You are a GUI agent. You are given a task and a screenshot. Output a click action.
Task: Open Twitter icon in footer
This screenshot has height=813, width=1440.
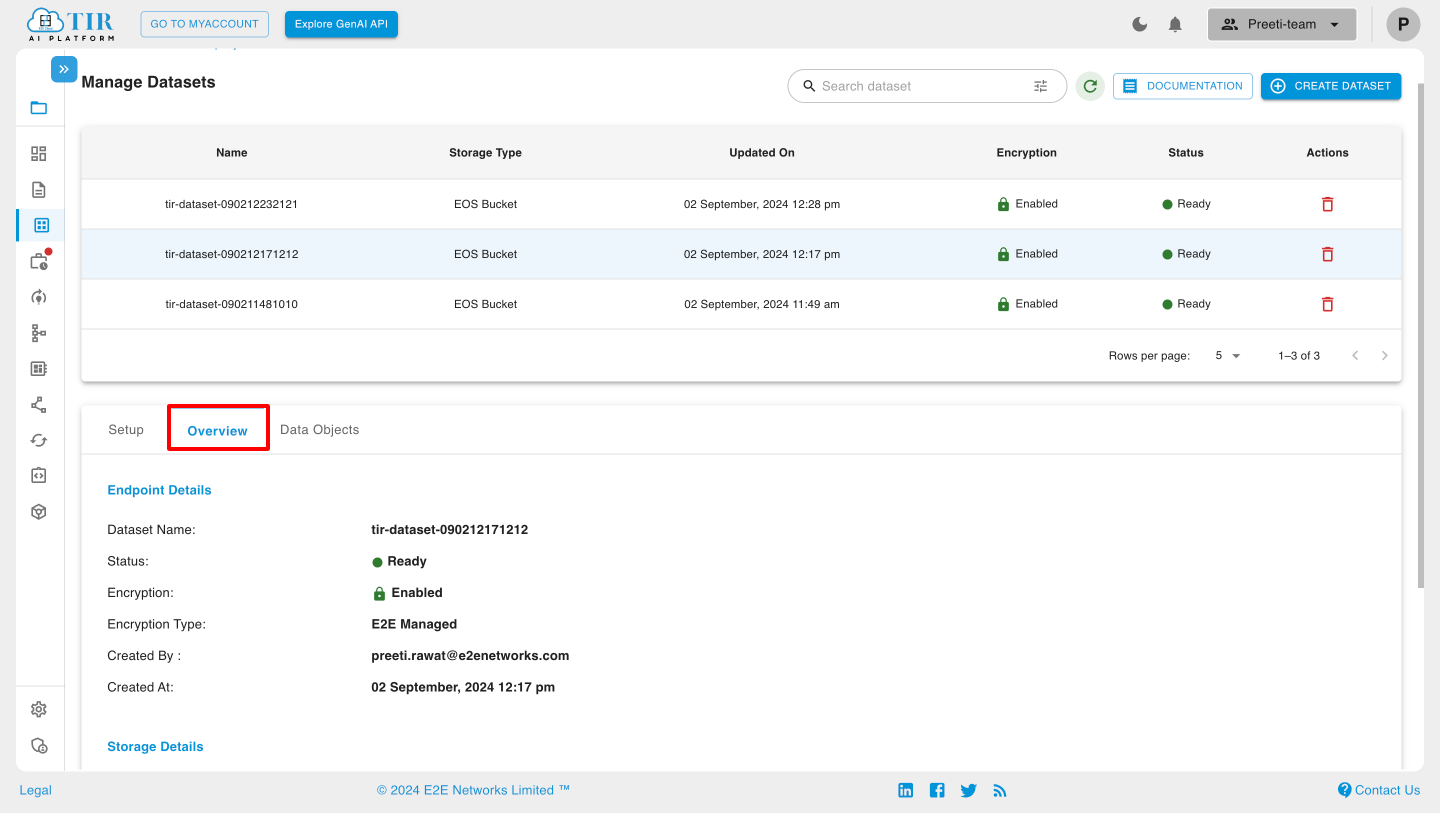point(968,790)
